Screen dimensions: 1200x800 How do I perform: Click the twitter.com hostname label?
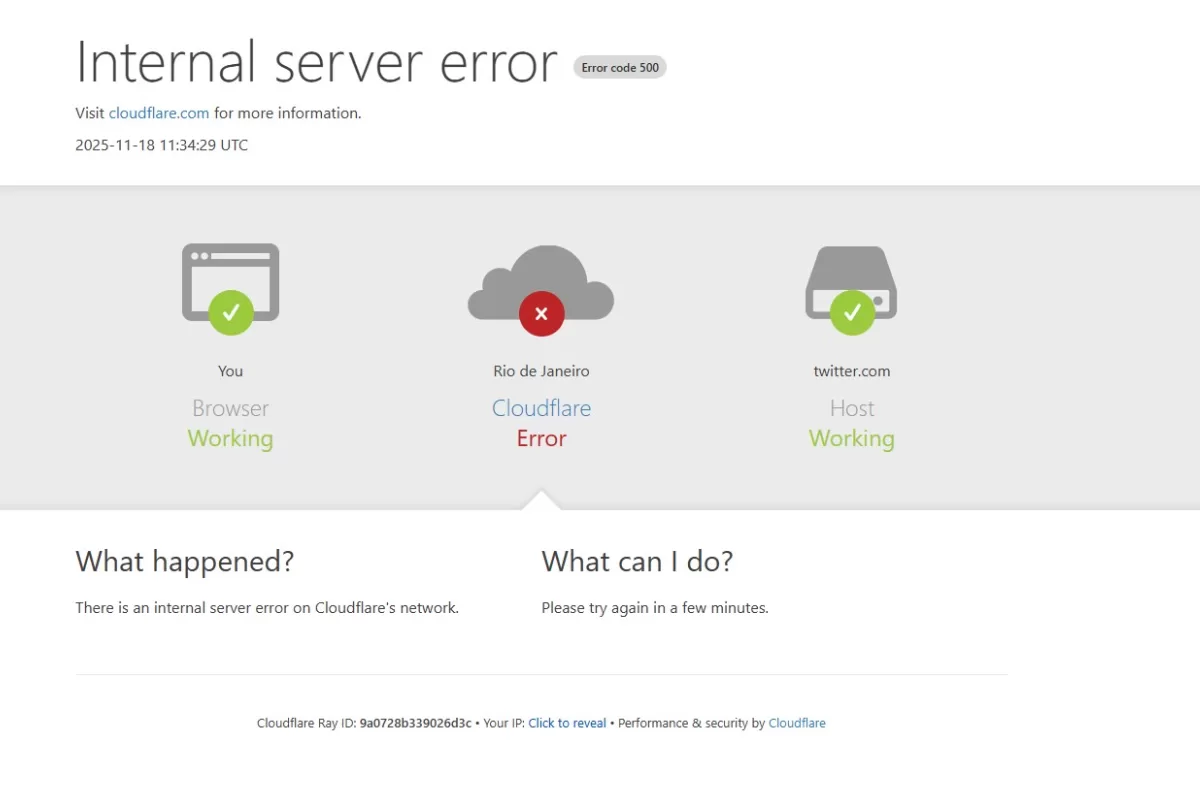coord(851,370)
